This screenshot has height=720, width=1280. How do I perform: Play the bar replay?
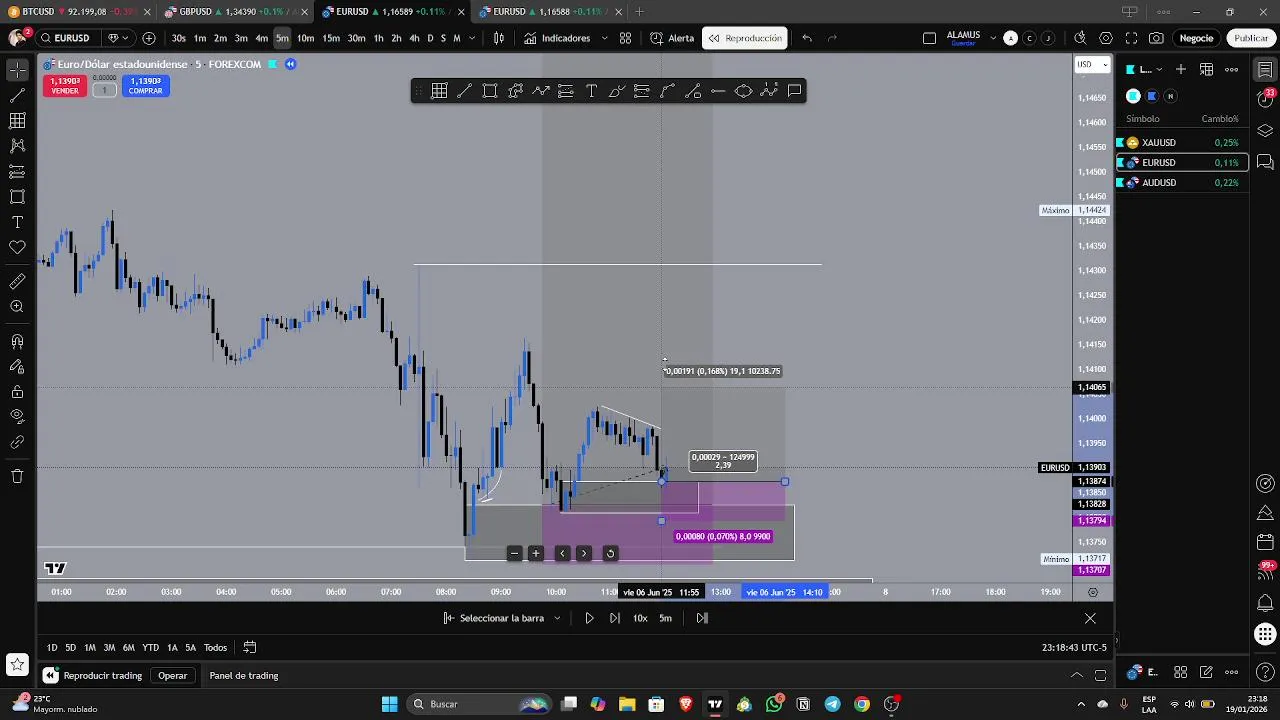click(589, 618)
